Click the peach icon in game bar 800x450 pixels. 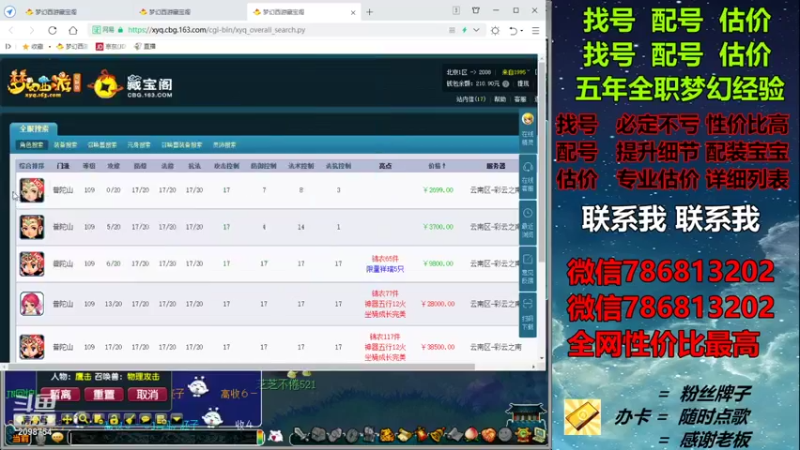471,435
